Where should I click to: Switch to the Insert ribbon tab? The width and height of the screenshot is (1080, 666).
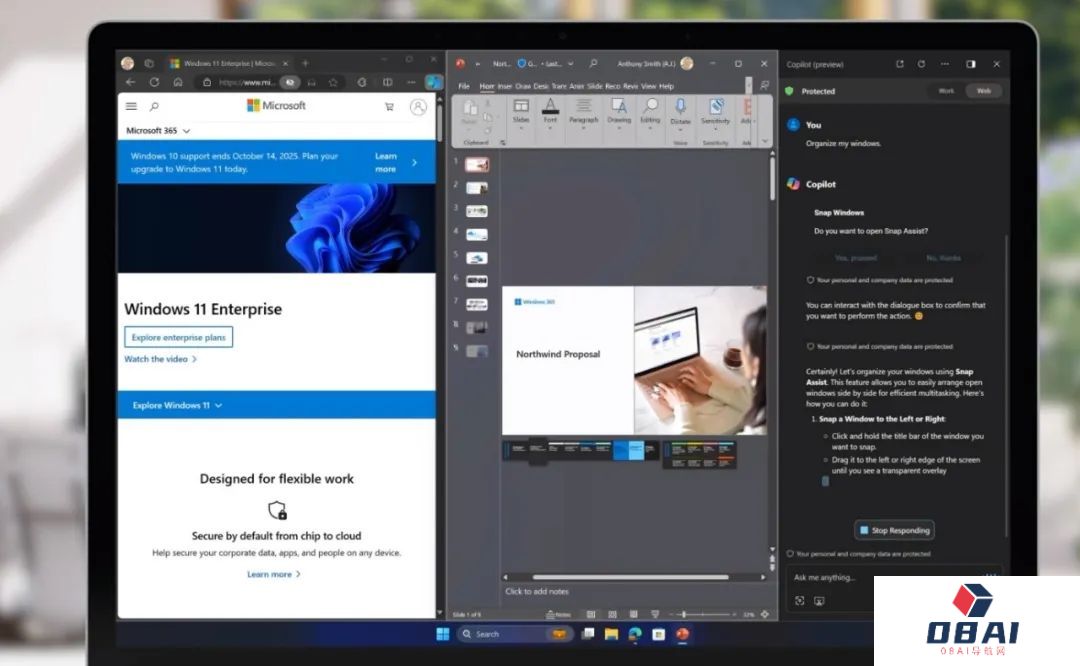click(x=505, y=86)
